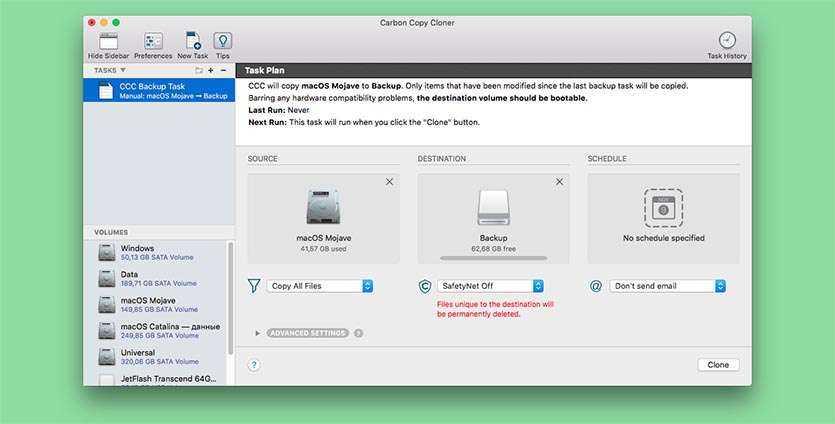The height and width of the screenshot is (424, 835).
Task: Create a New Task via toolbar icon
Action: 192,41
